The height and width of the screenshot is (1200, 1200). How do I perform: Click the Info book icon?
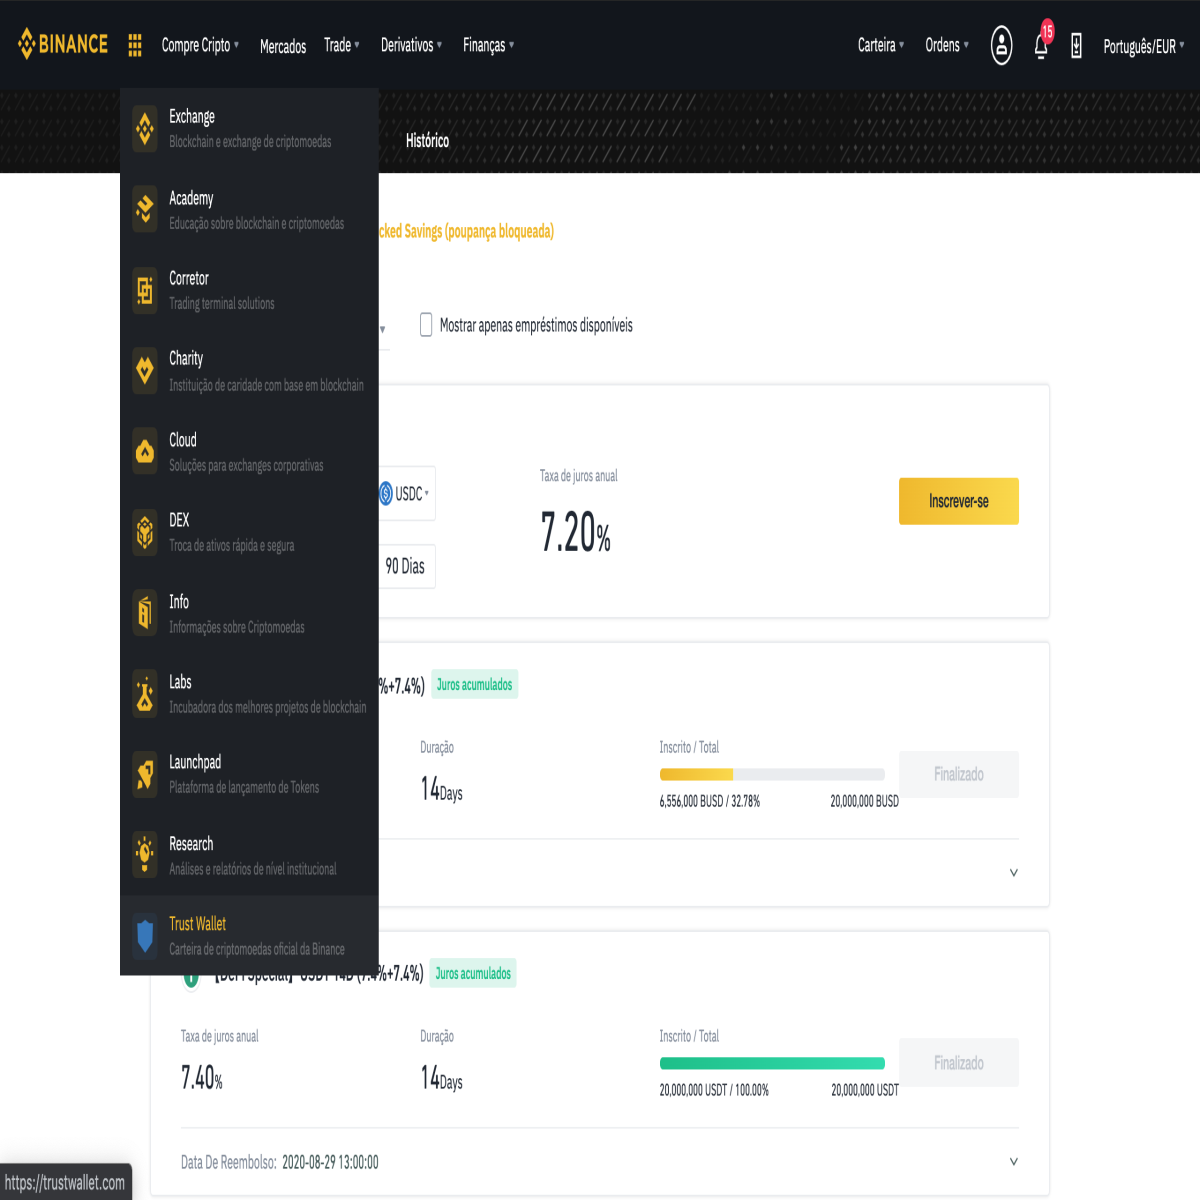point(145,613)
